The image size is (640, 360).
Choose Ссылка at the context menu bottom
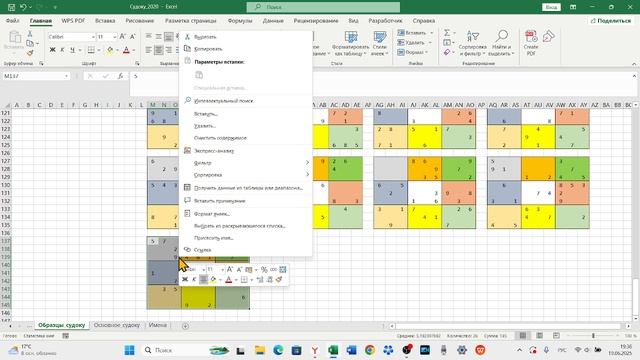(x=202, y=250)
